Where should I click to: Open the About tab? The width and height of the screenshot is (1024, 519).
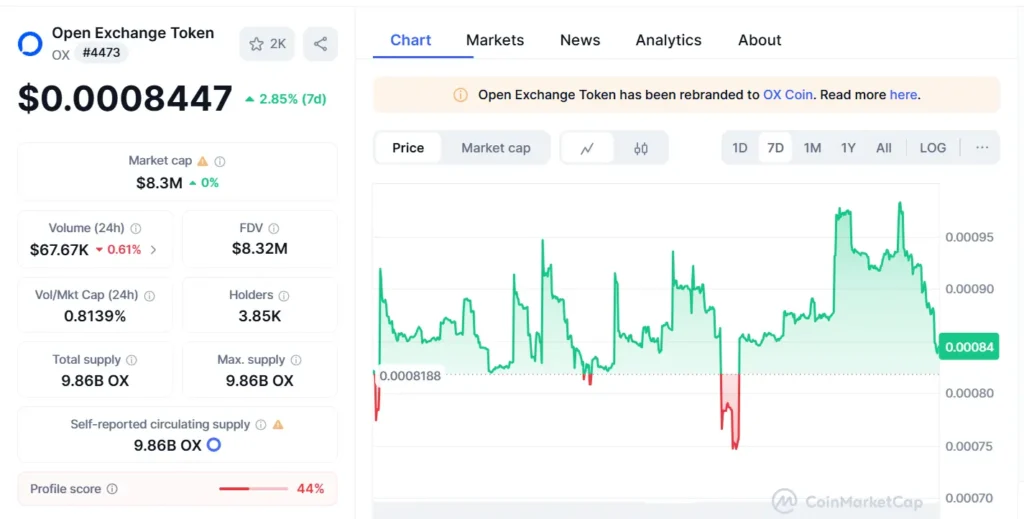[760, 40]
